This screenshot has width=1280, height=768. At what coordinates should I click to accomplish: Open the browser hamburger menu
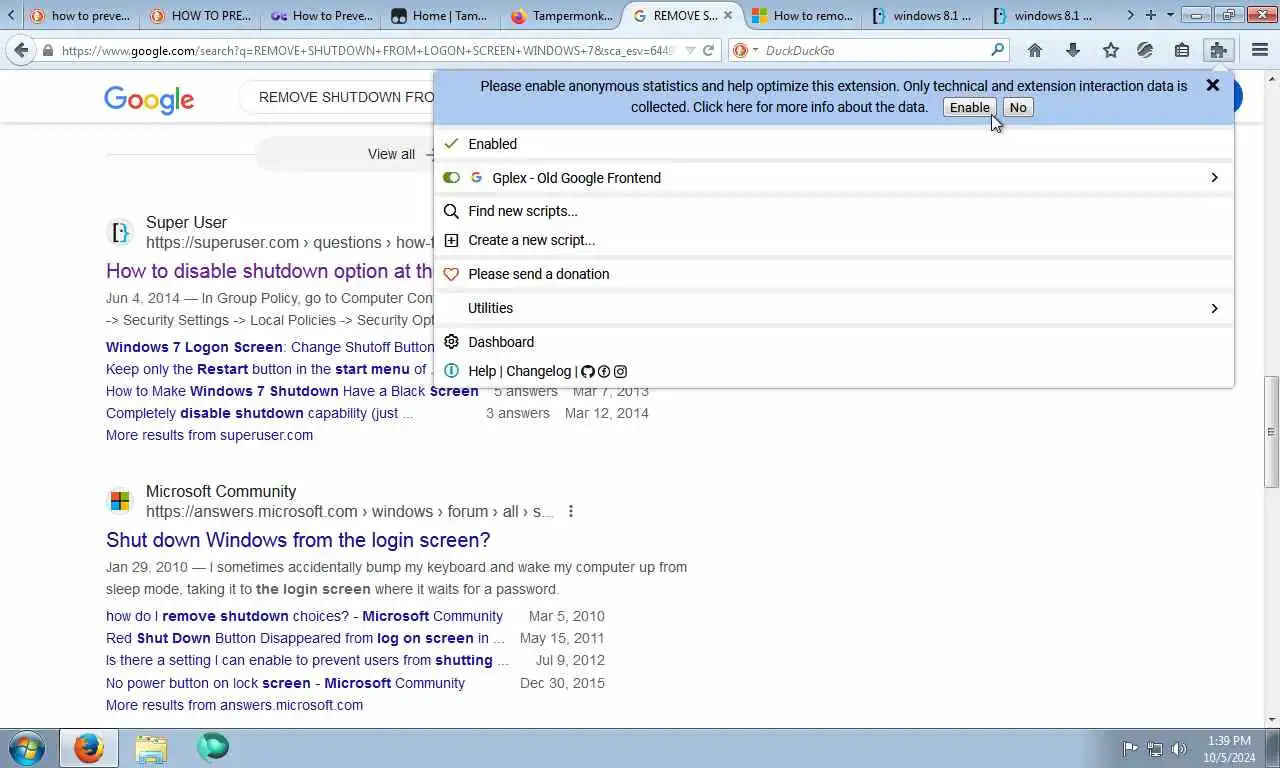point(1260,50)
